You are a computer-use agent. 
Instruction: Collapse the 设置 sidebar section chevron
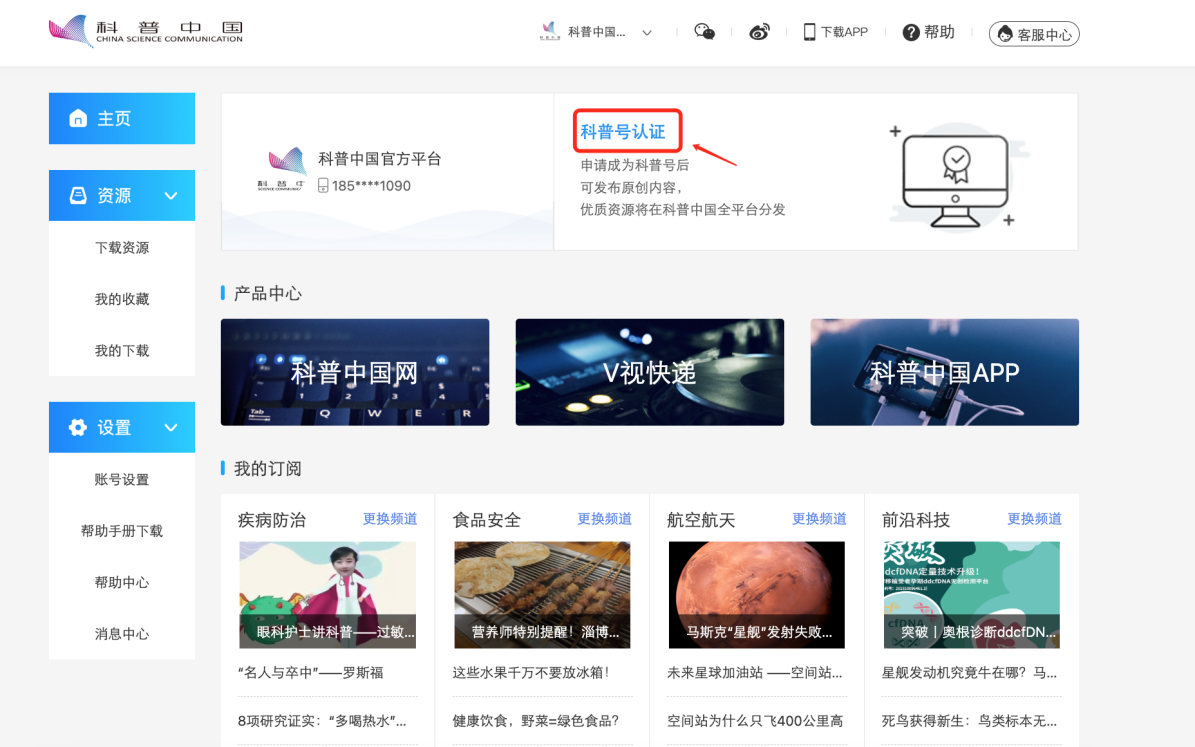(171, 428)
